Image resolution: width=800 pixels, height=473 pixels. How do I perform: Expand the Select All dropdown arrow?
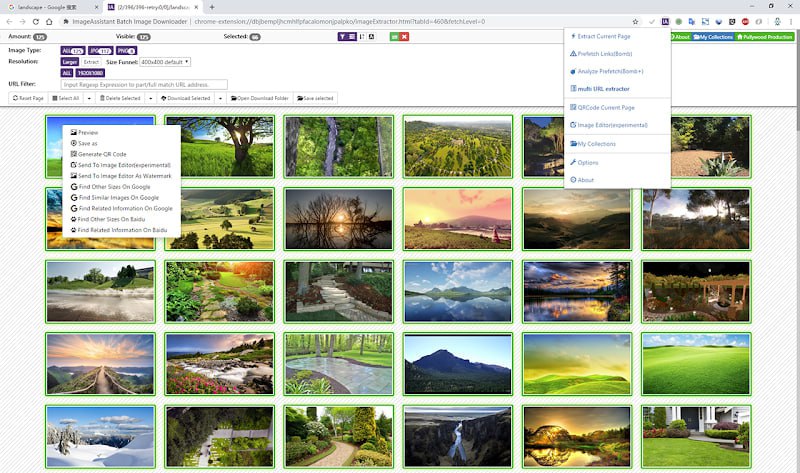pyautogui.click(x=88, y=98)
